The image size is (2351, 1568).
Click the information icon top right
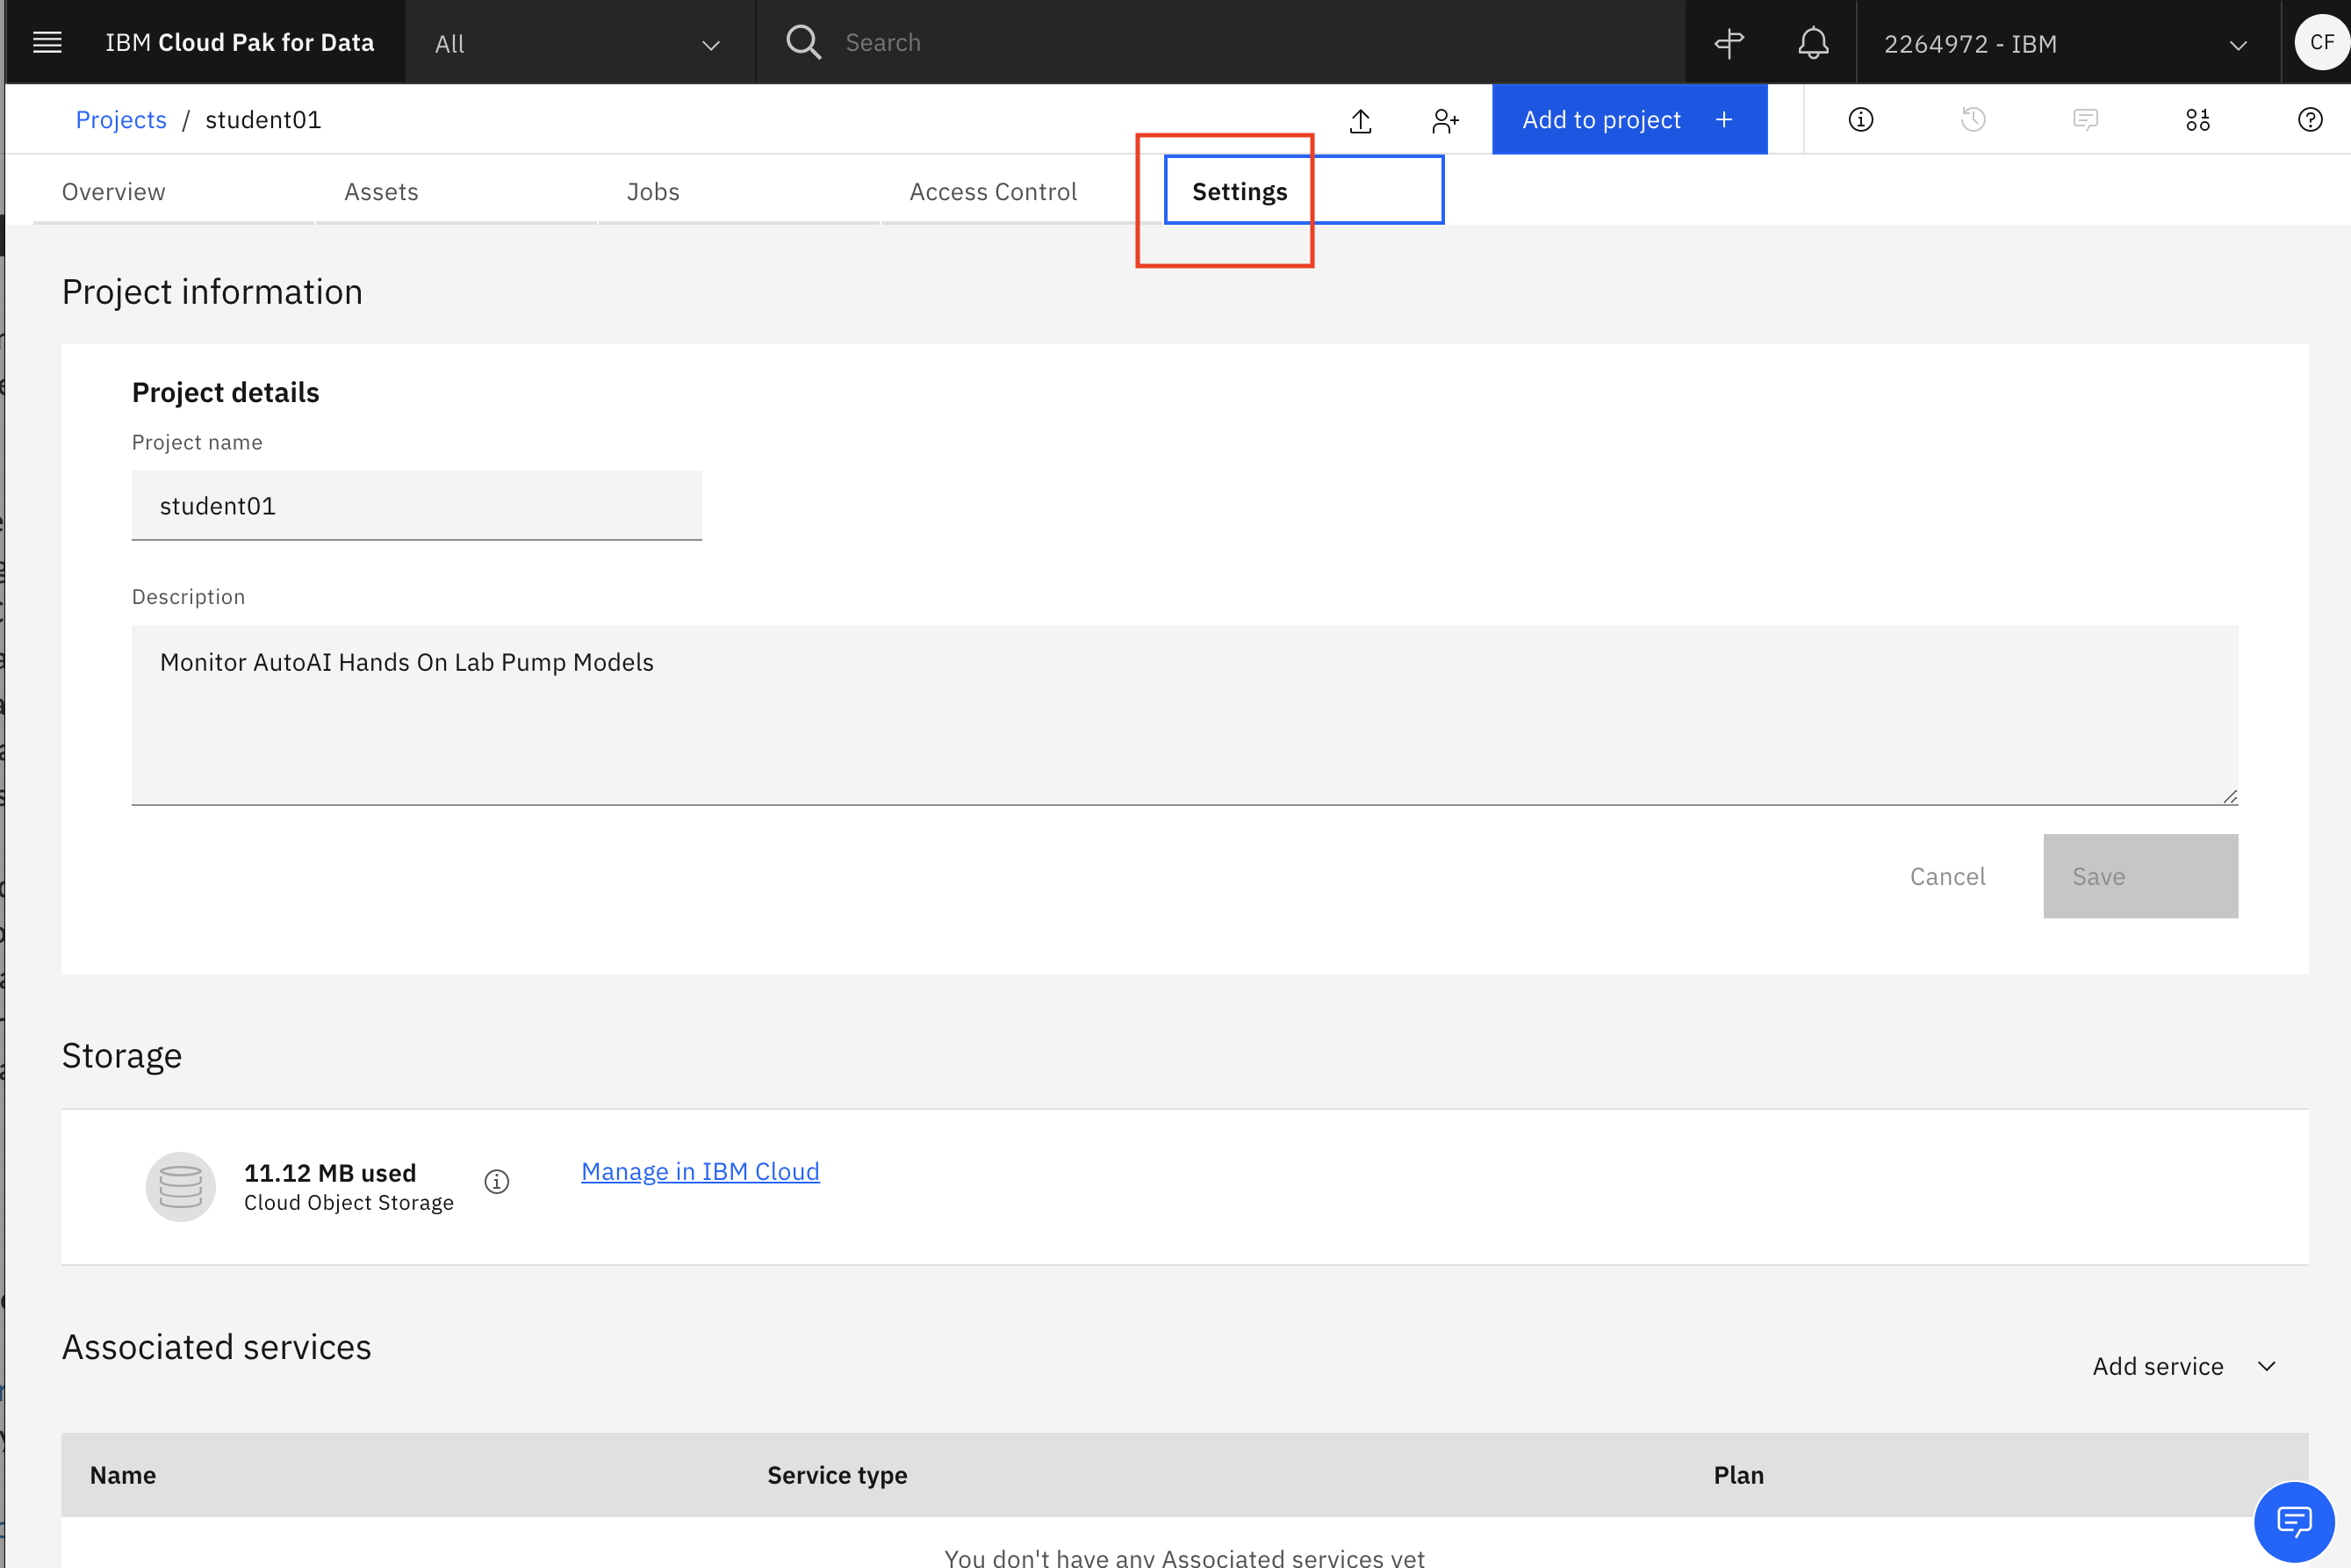(x=1861, y=119)
